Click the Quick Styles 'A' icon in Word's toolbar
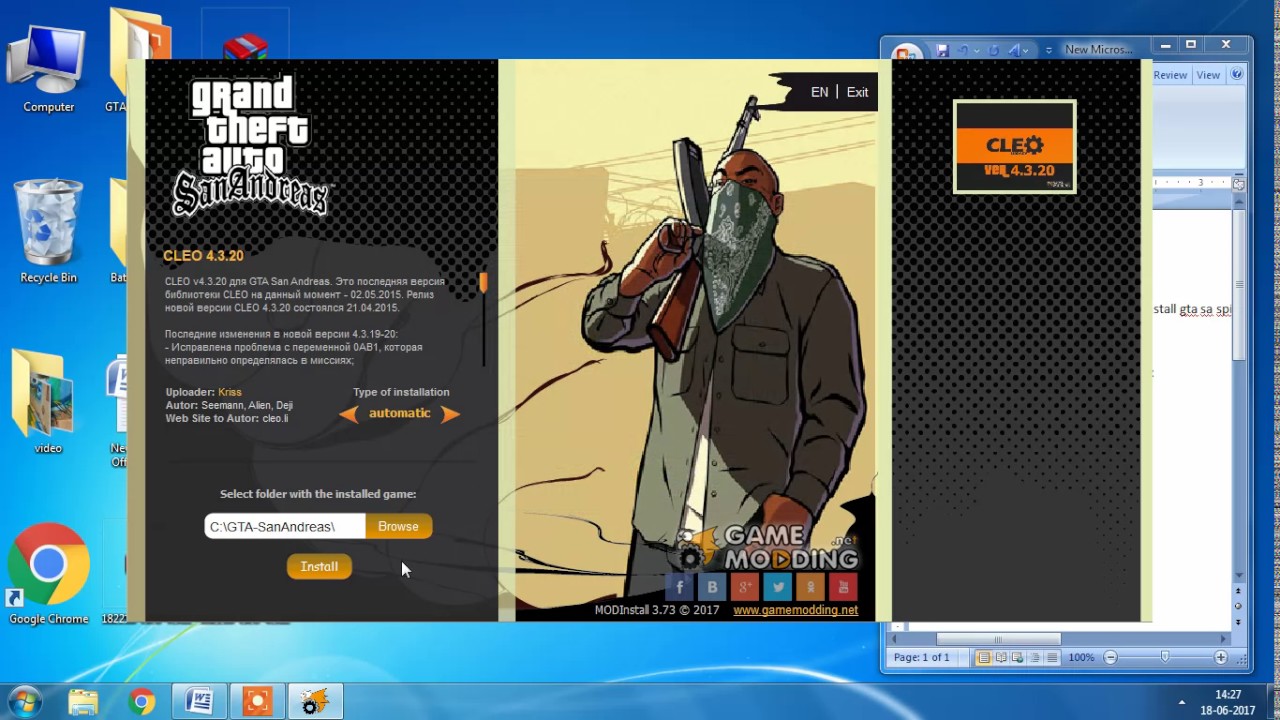1280x720 pixels. [1015, 50]
